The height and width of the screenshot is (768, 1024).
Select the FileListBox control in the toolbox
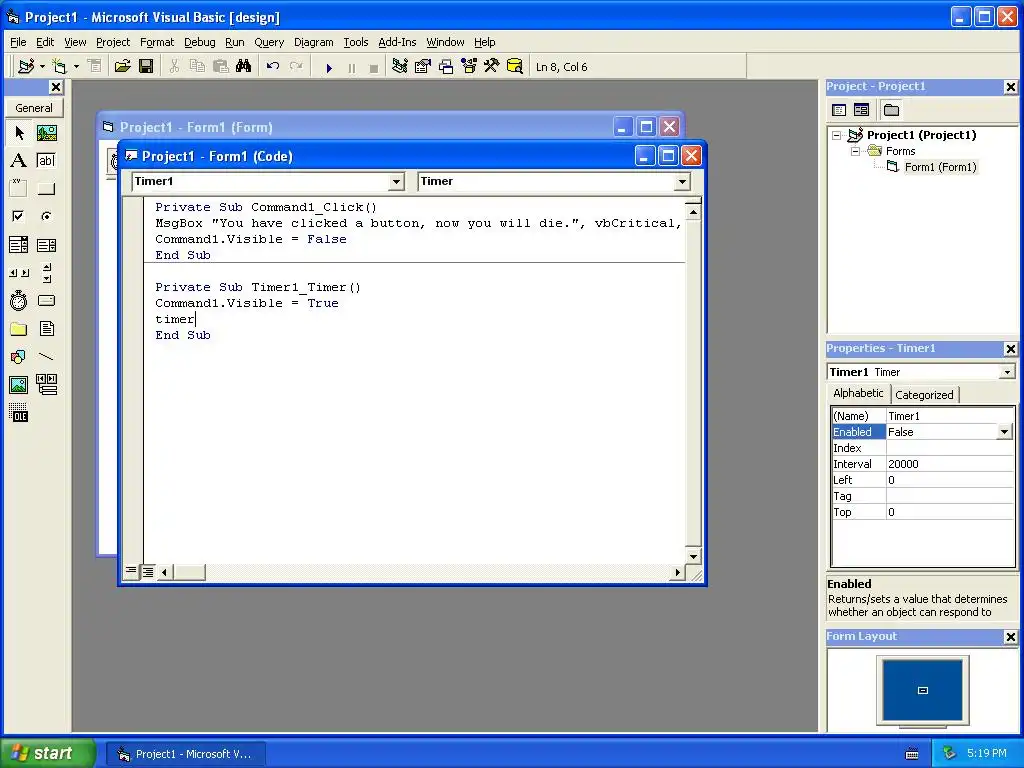coord(46,328)
